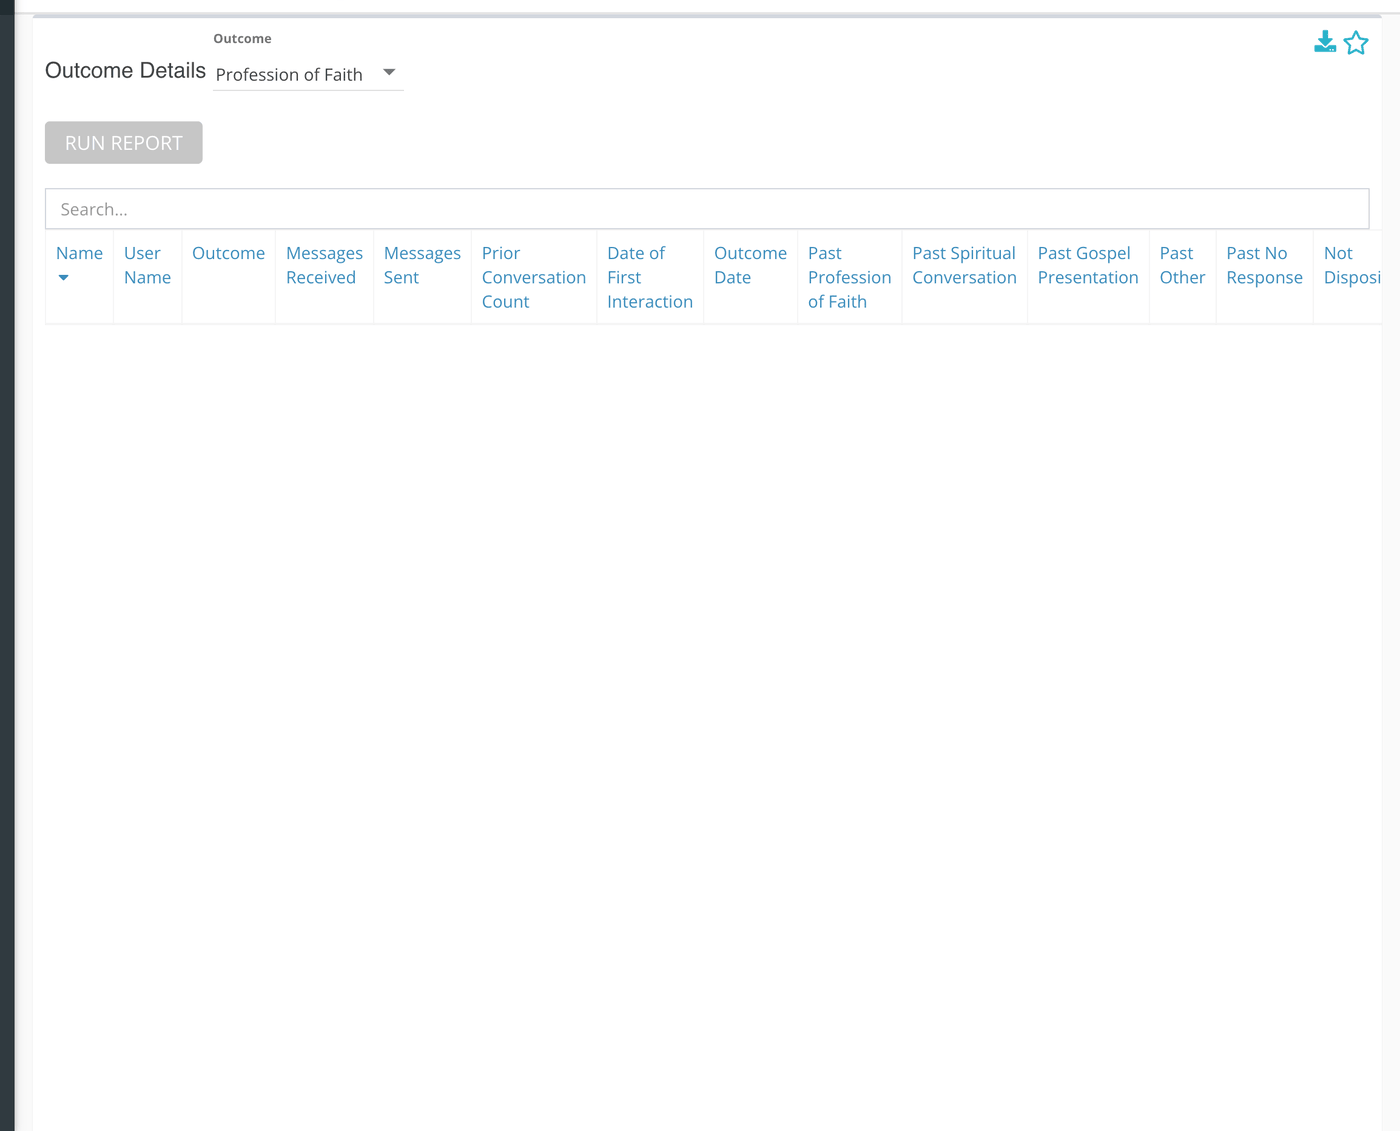Sort by Past Spiritual Conversation column
The width and height of the screenshot is (1400, 1131).
coord(964,265)
